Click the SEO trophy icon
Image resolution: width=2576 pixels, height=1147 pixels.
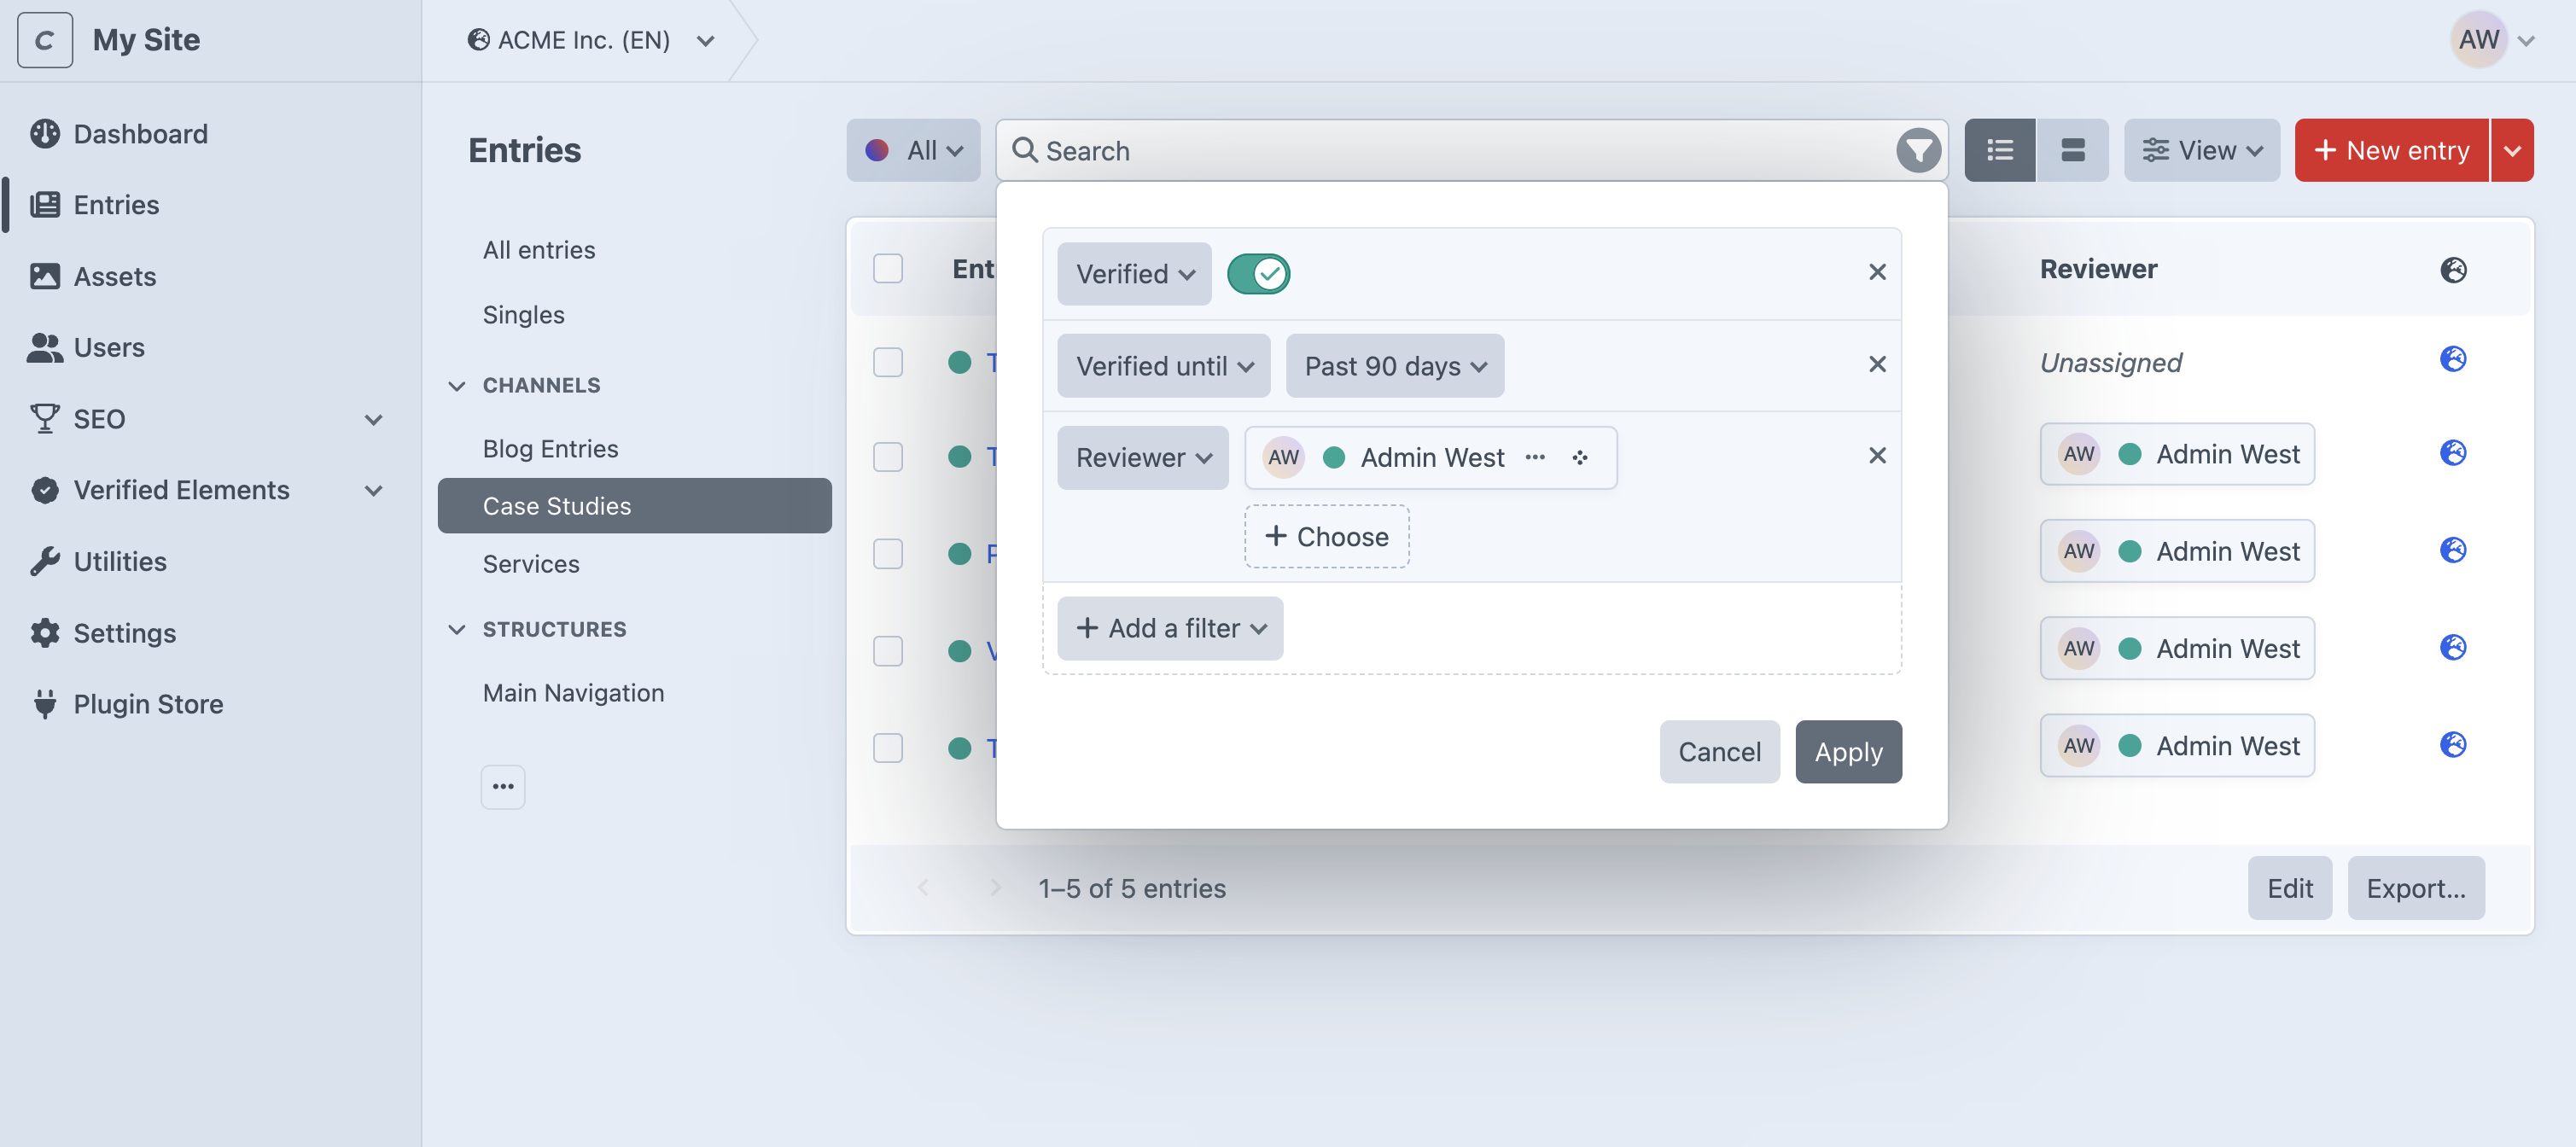point(45,418)
